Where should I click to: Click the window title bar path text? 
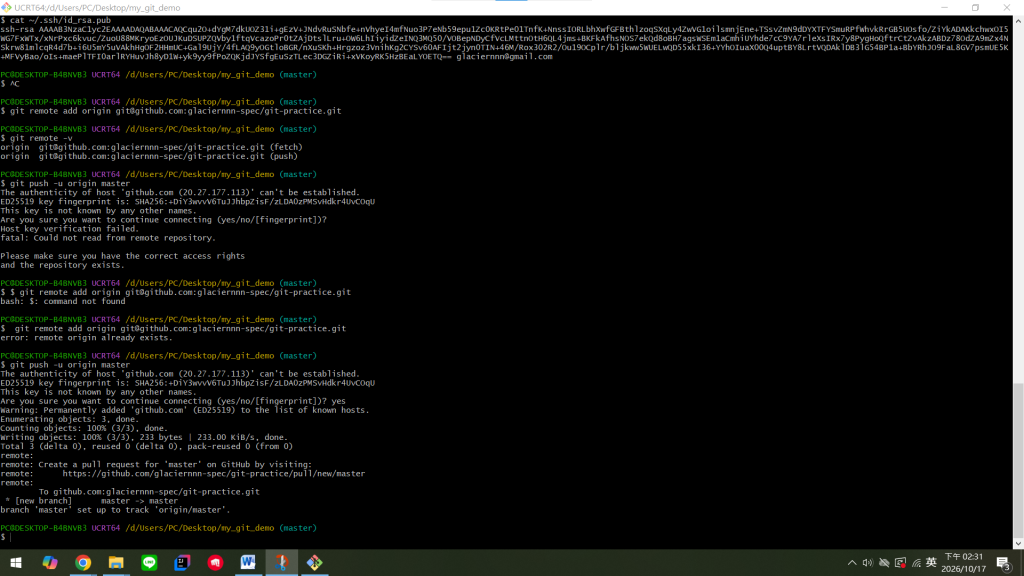click(x=97, y=8)
